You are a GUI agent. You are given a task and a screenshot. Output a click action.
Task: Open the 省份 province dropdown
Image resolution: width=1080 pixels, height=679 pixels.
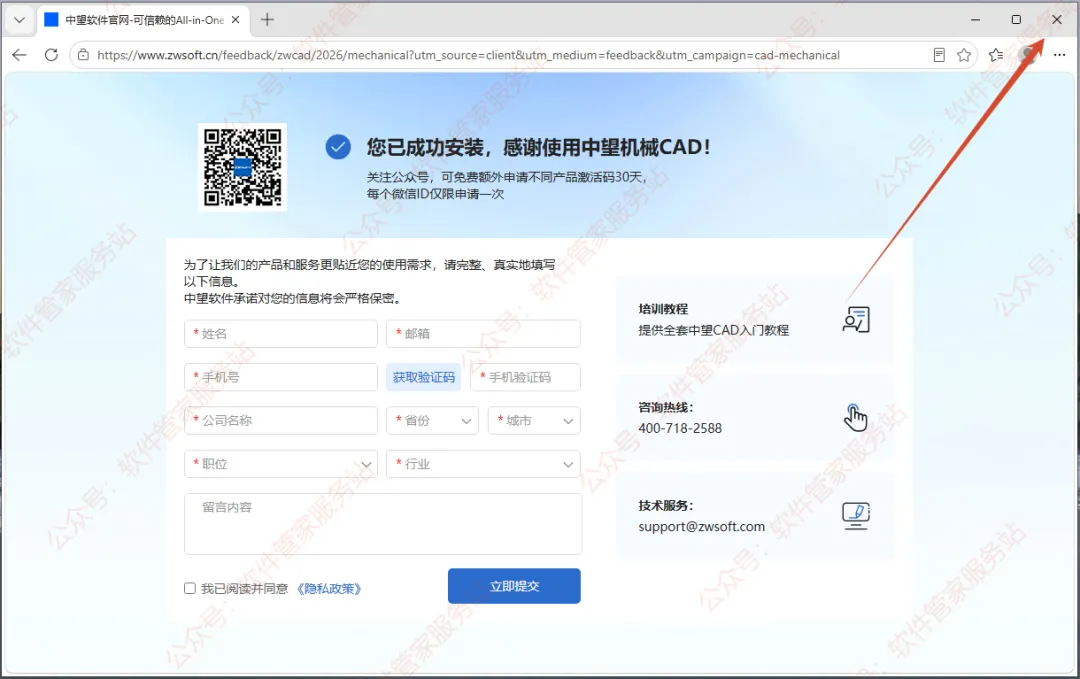433,421
